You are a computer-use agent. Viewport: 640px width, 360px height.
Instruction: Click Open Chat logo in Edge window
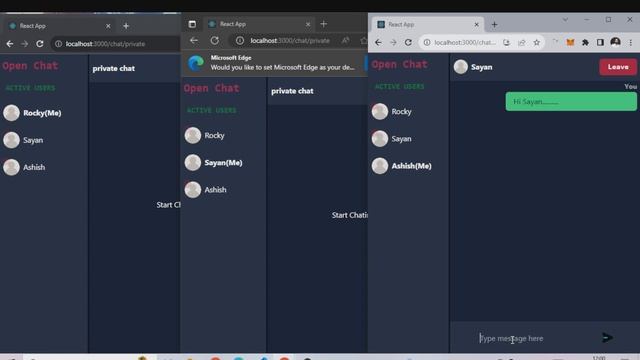[211, 88]
